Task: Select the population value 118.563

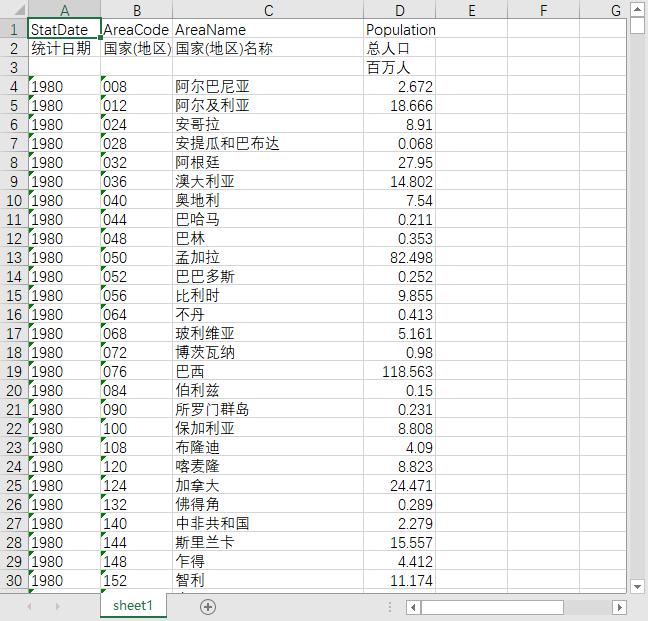Action: point(400,371)
